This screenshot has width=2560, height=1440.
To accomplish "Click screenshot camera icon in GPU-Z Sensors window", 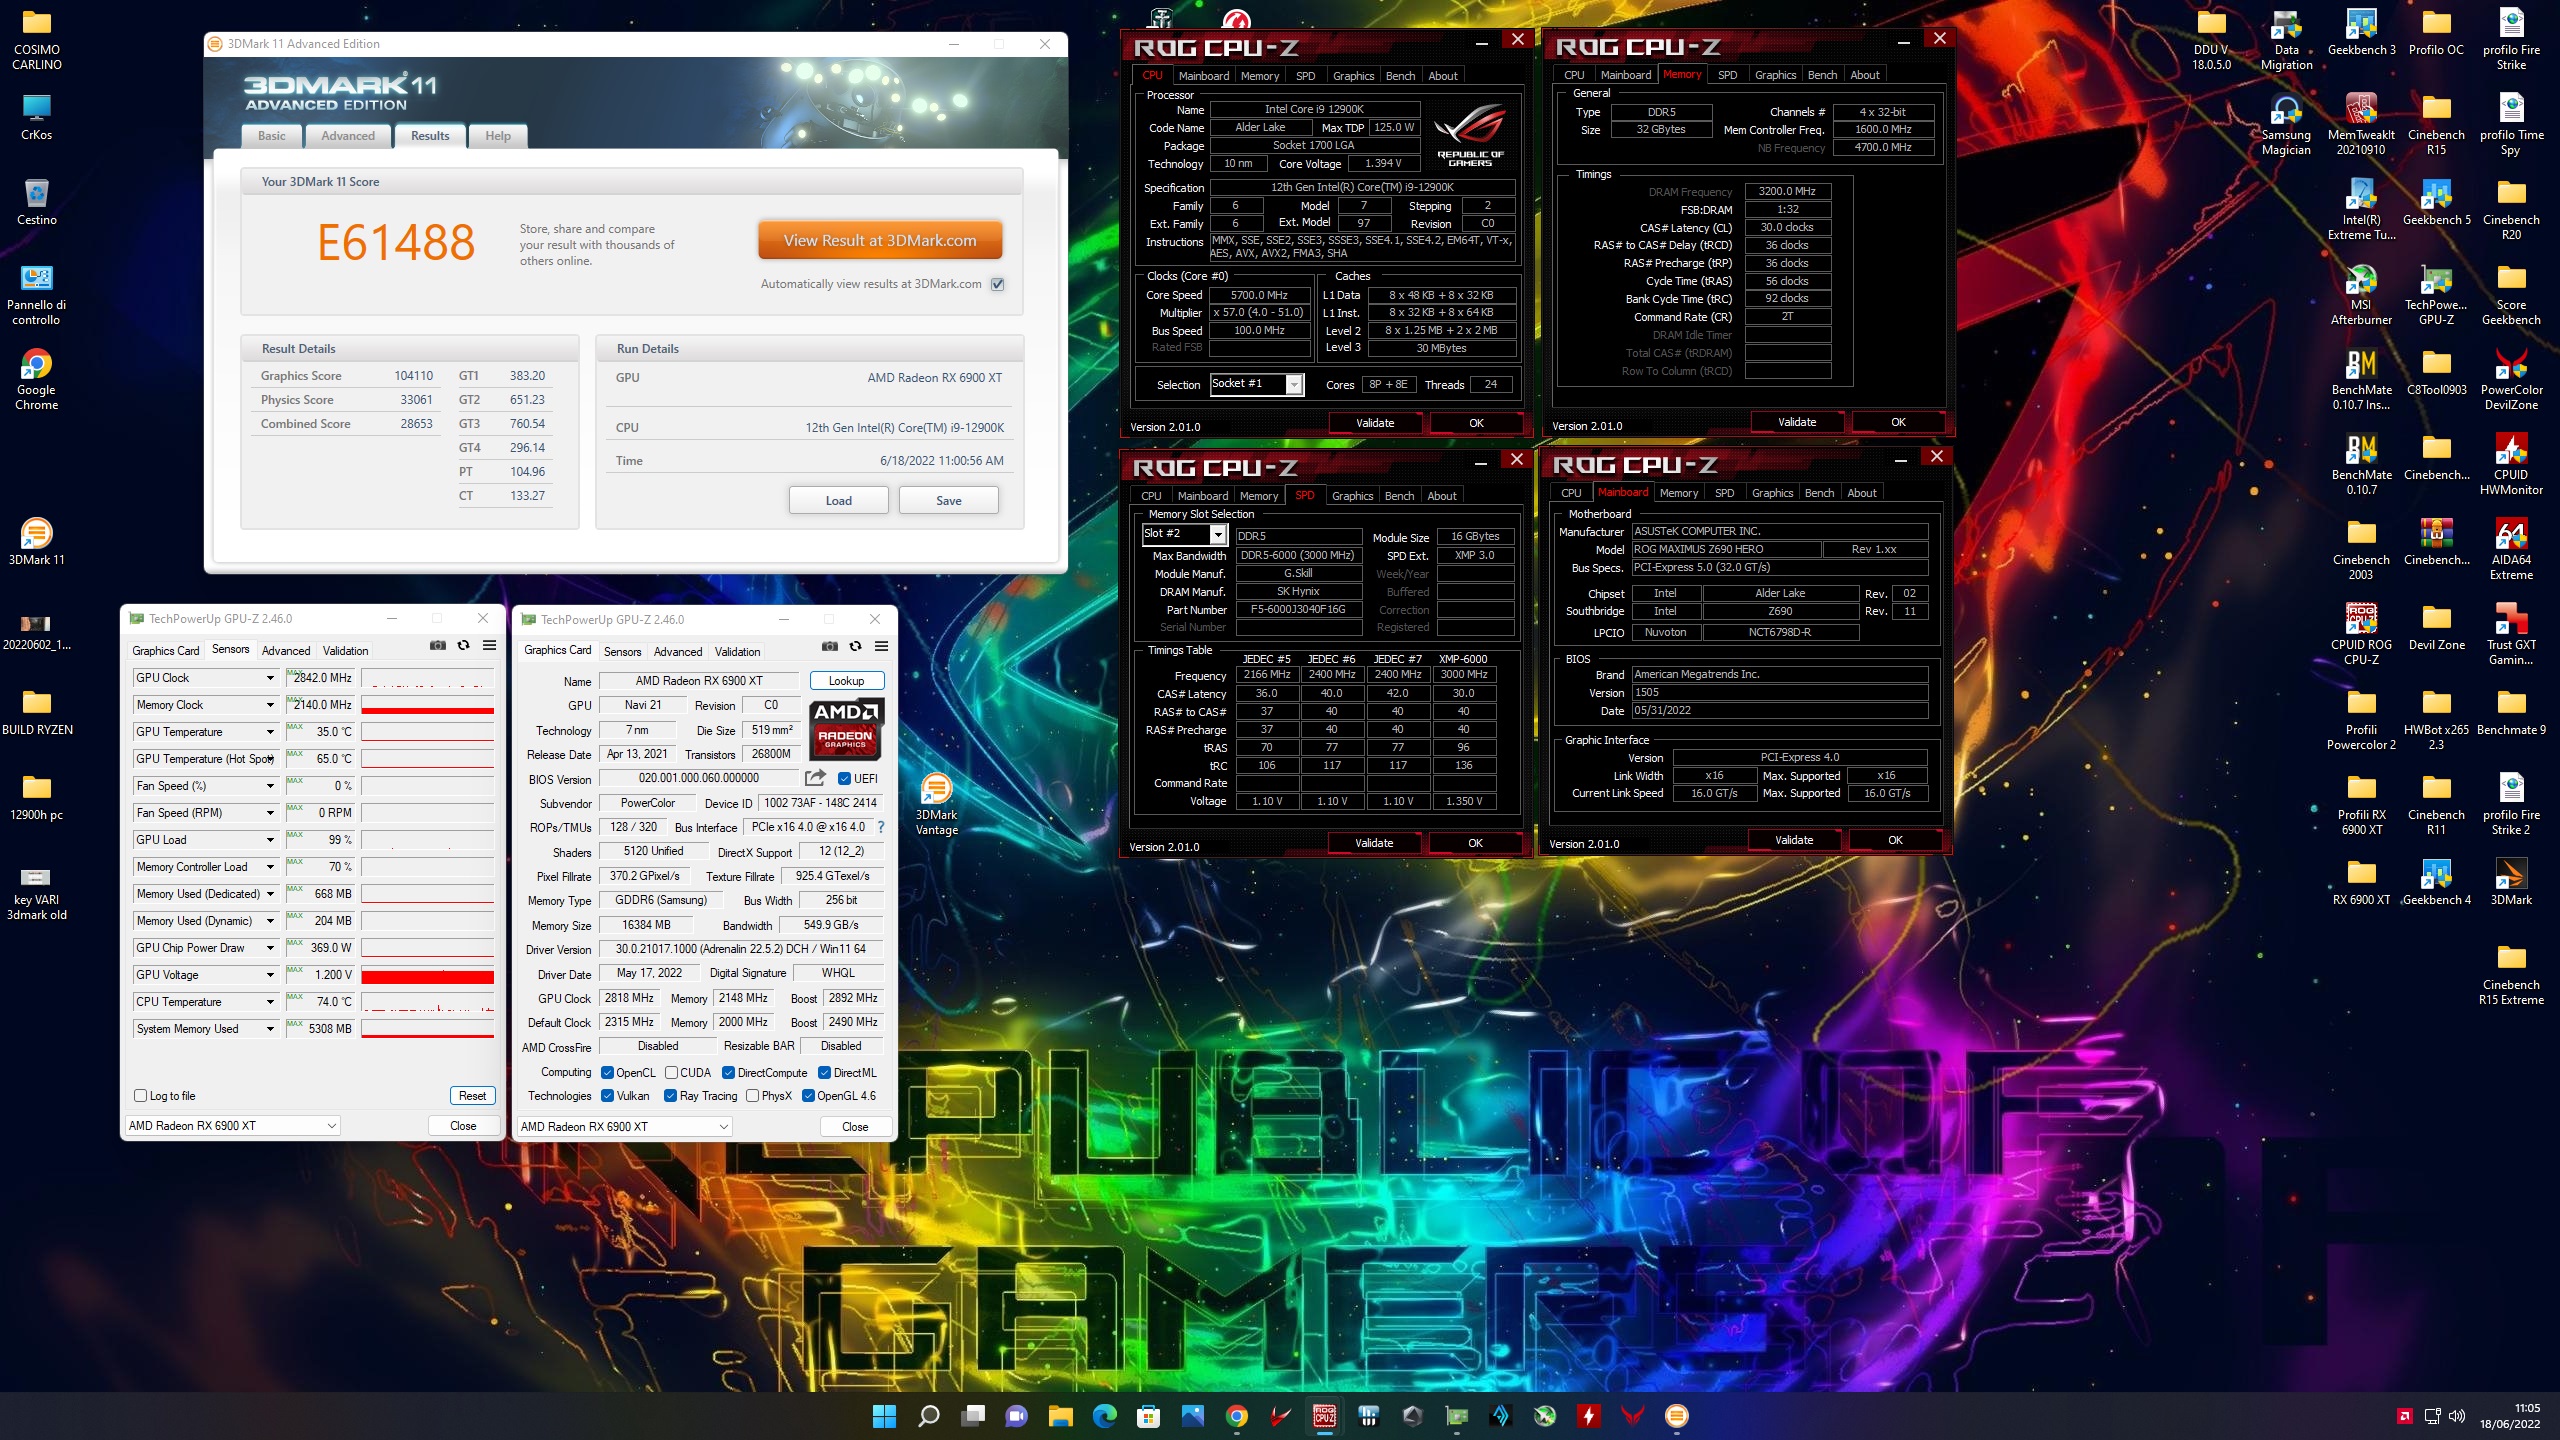I will click(x=437, y=646).
